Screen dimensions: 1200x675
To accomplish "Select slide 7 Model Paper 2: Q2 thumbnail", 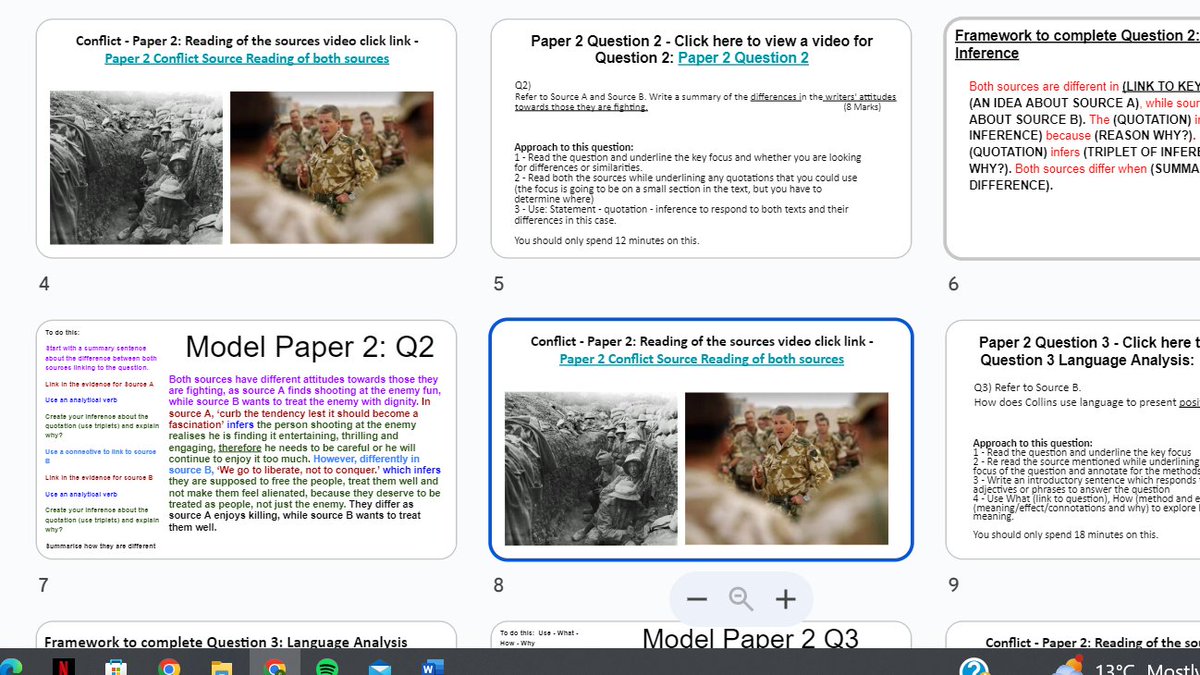I will [246, 439].
